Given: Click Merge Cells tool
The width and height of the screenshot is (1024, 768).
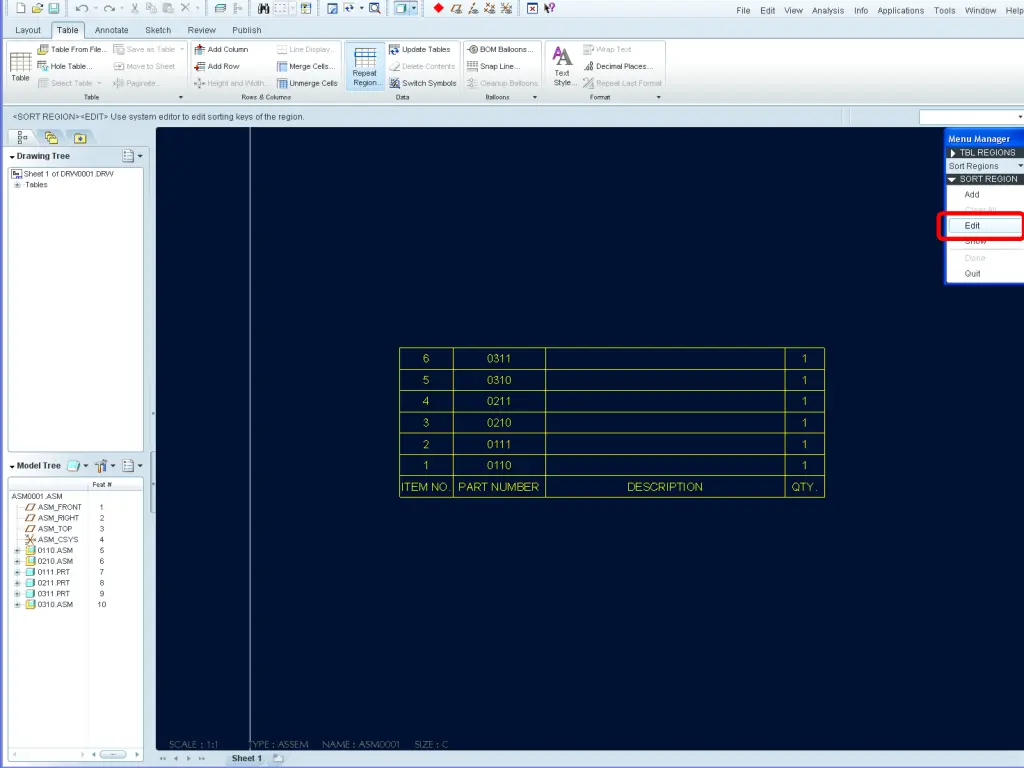Looking at the screenshot, I should coord(306,66).
